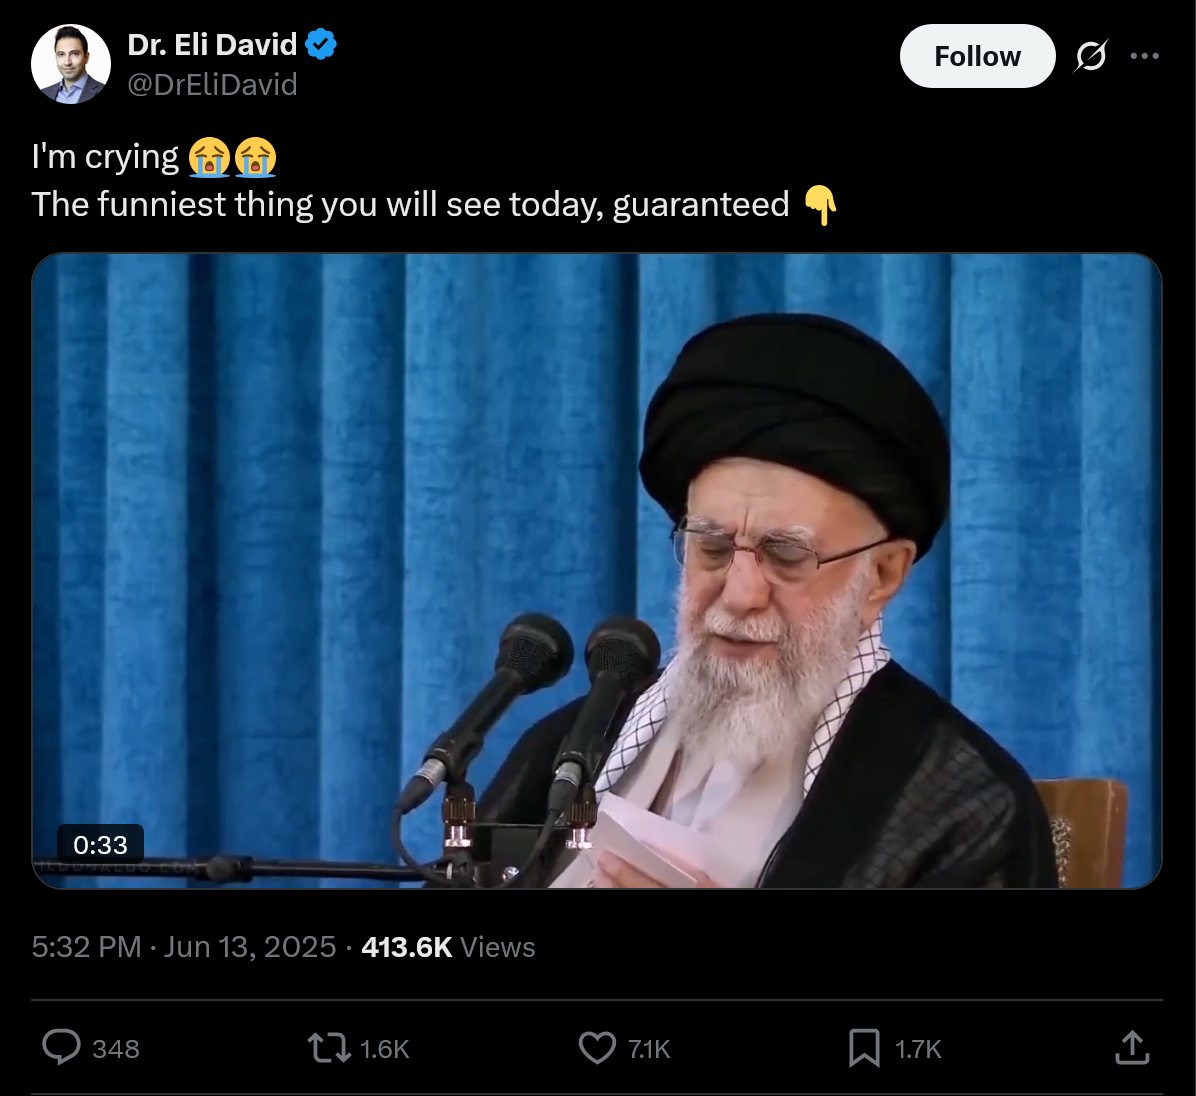The width and height of the screenshot is (1196, 1096).
Task: Toggle the like heart icon
Action: tap(597, 1047)
